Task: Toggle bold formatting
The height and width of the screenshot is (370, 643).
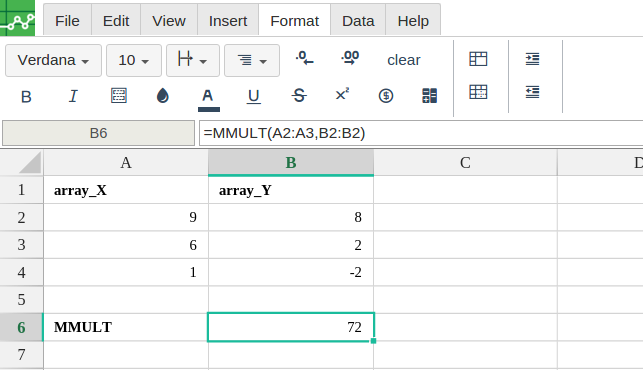Action: 26,96
